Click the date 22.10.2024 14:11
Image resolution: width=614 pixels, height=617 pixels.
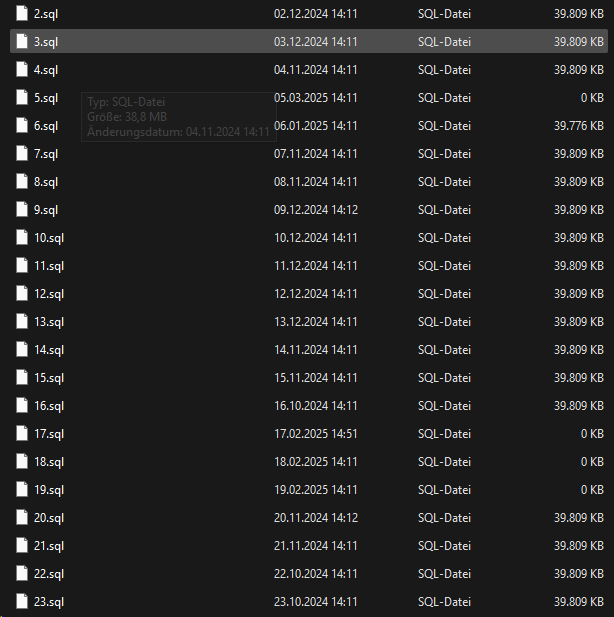[x=316, y=574]
